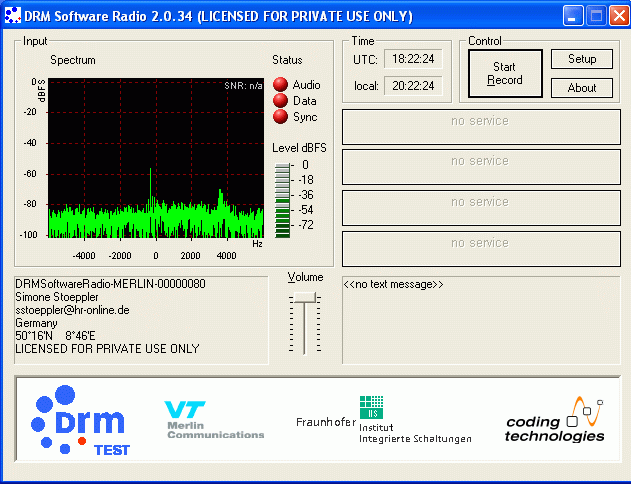Click the DRMSoftwareRadio-MERLIN-00000080 license line
631x484 pixels.
(x=110, y=284)
